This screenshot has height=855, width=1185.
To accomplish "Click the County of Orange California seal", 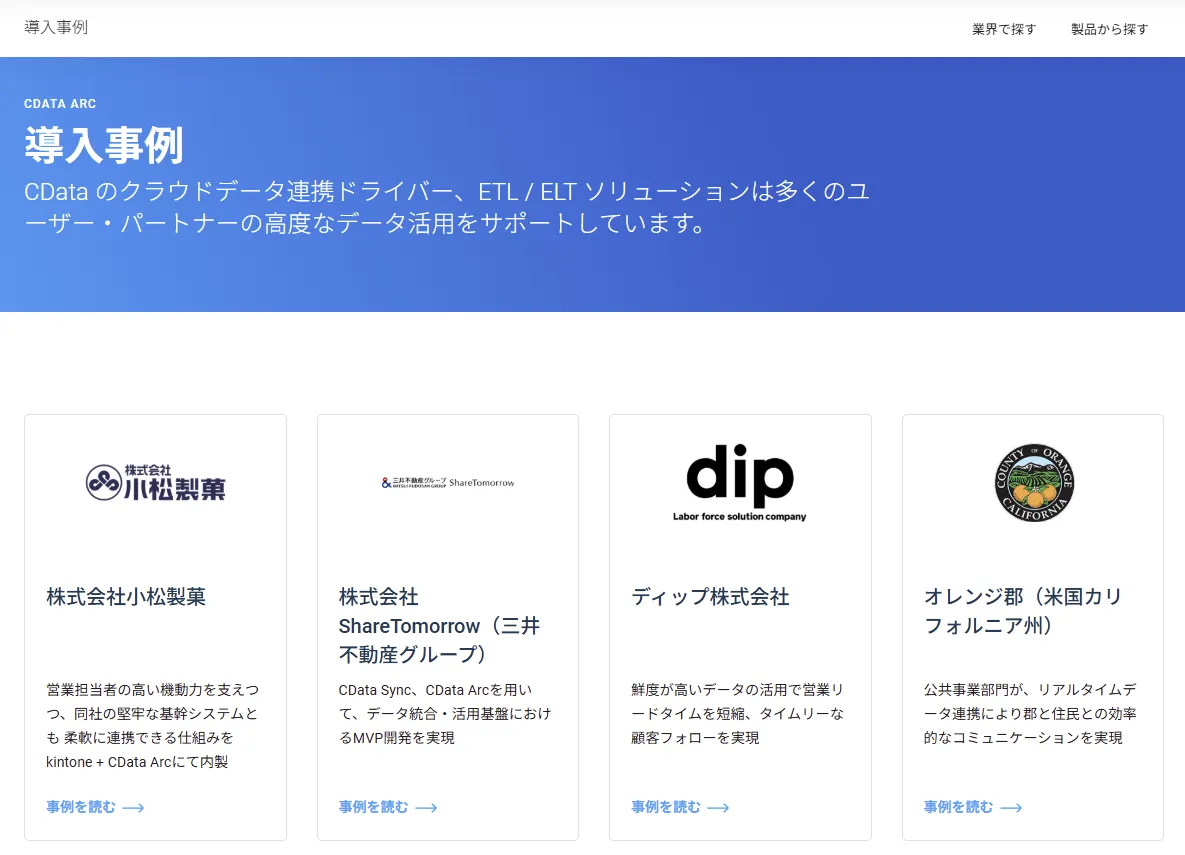I will 1034,482.
